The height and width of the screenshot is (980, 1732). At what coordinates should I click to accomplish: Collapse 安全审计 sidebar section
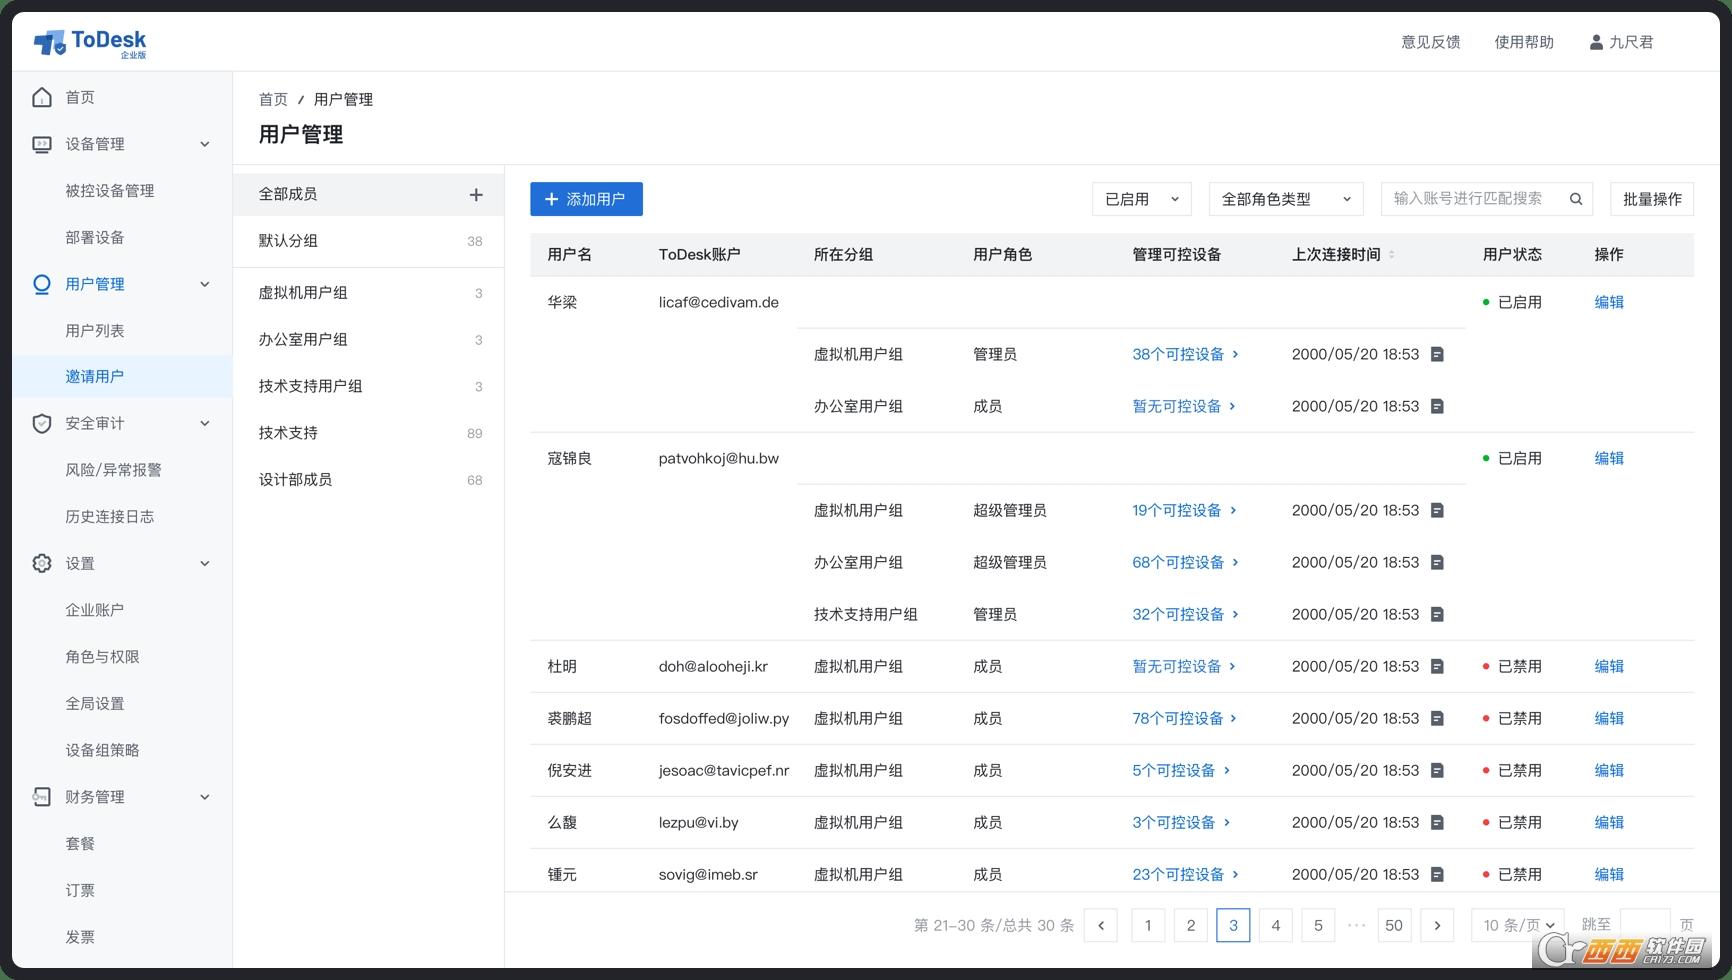point(204,423)
